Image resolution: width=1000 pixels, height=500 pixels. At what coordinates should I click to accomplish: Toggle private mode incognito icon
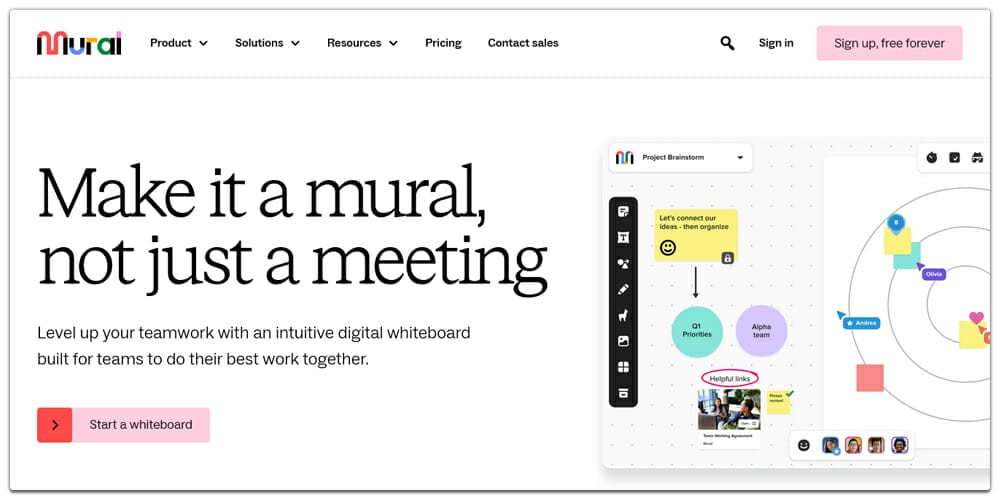tap(977, 157)
